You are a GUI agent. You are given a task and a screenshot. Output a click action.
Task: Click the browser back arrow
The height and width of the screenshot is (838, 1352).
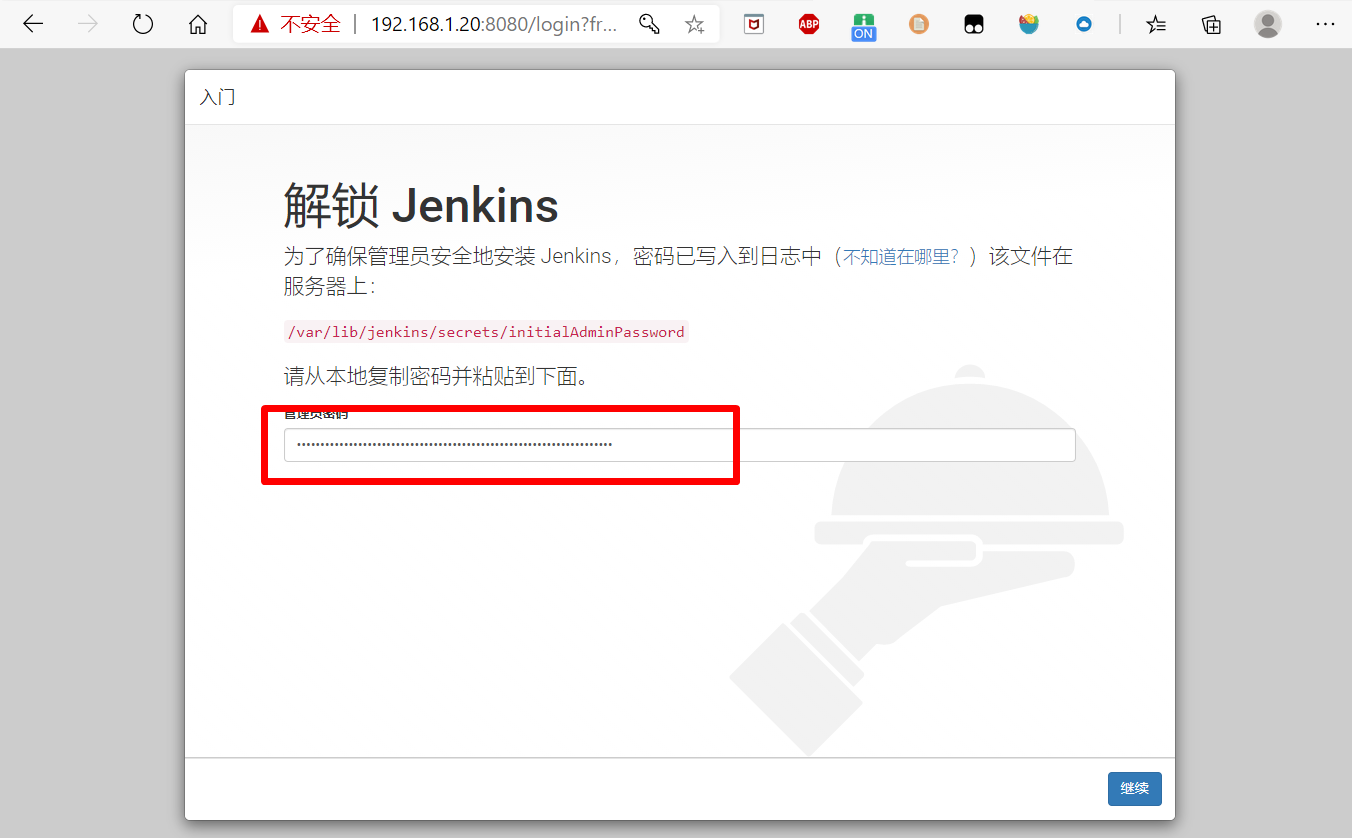pos(33,24)
